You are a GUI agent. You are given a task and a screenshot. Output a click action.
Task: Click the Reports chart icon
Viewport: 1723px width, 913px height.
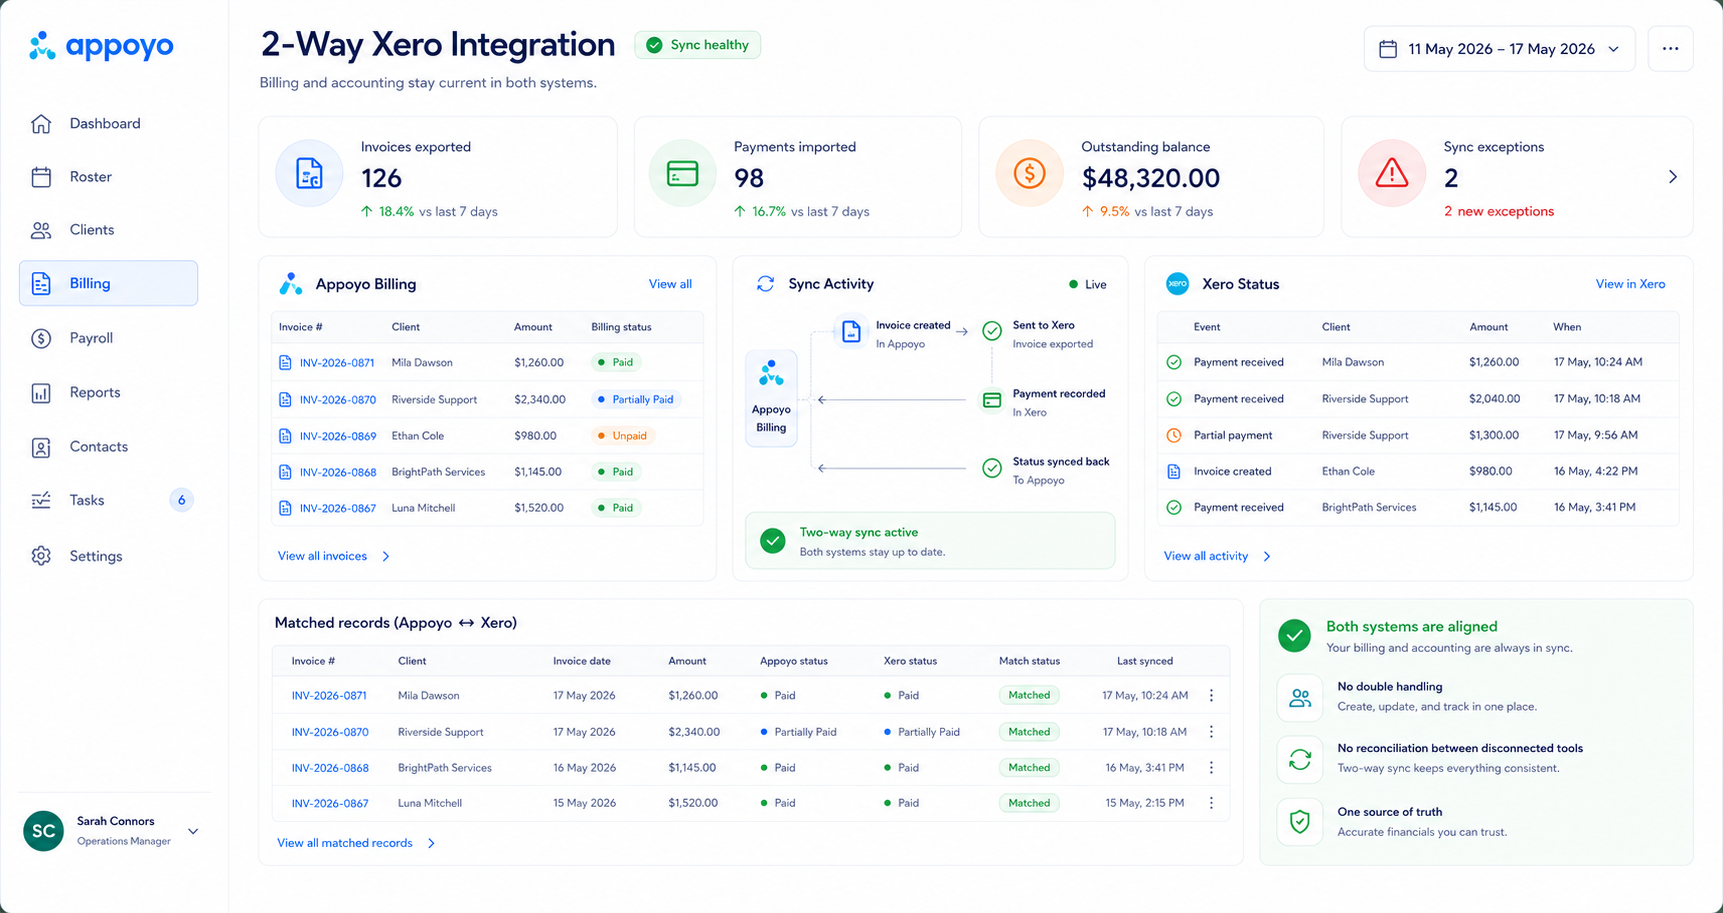pyautogui.click(x=41, y=393)
